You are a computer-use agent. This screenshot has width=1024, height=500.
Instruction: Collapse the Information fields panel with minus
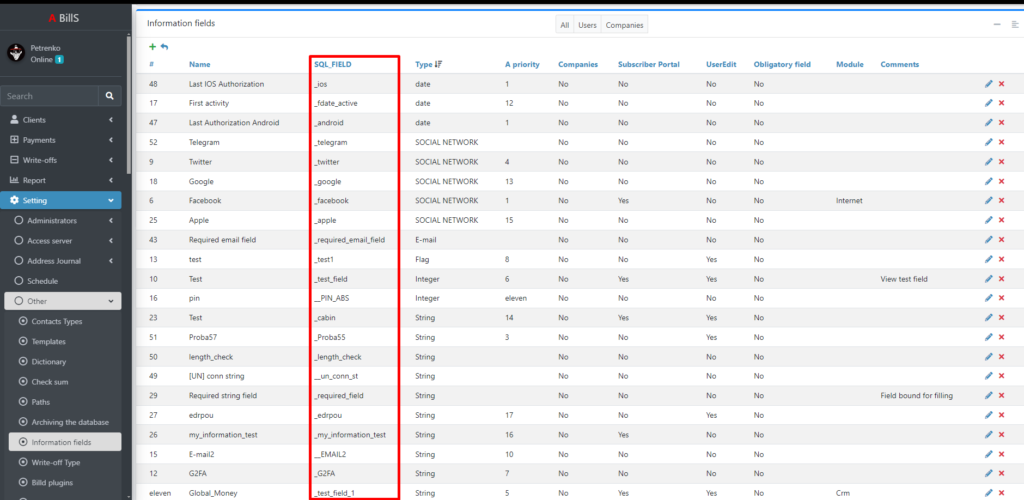point(997,24)
